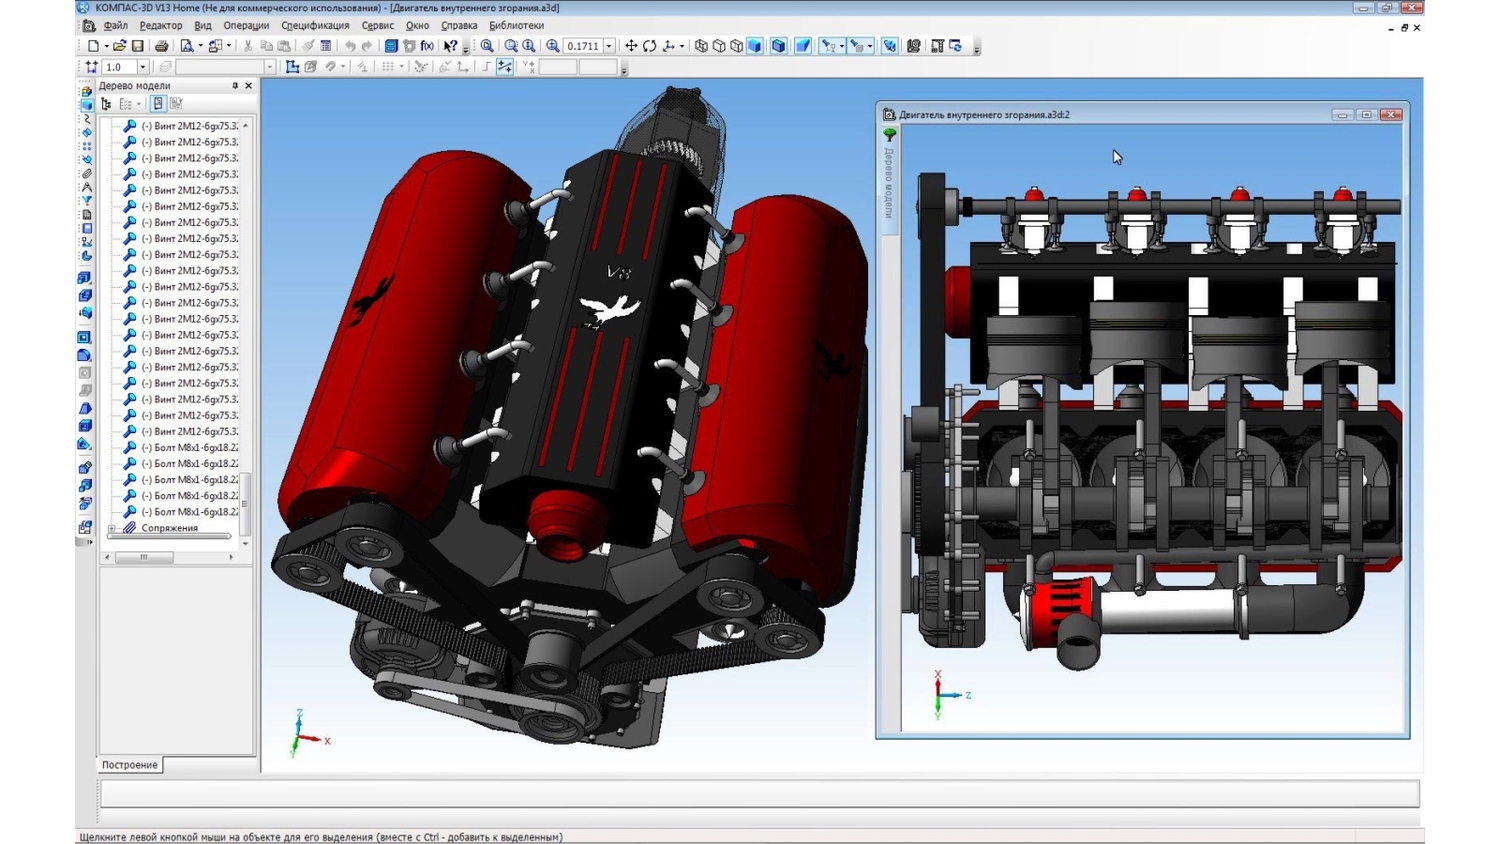Toggle thin hidden lines display mode
This screenshot has width=1500, height=844.
pyautogui.click(x=737, y=46)
